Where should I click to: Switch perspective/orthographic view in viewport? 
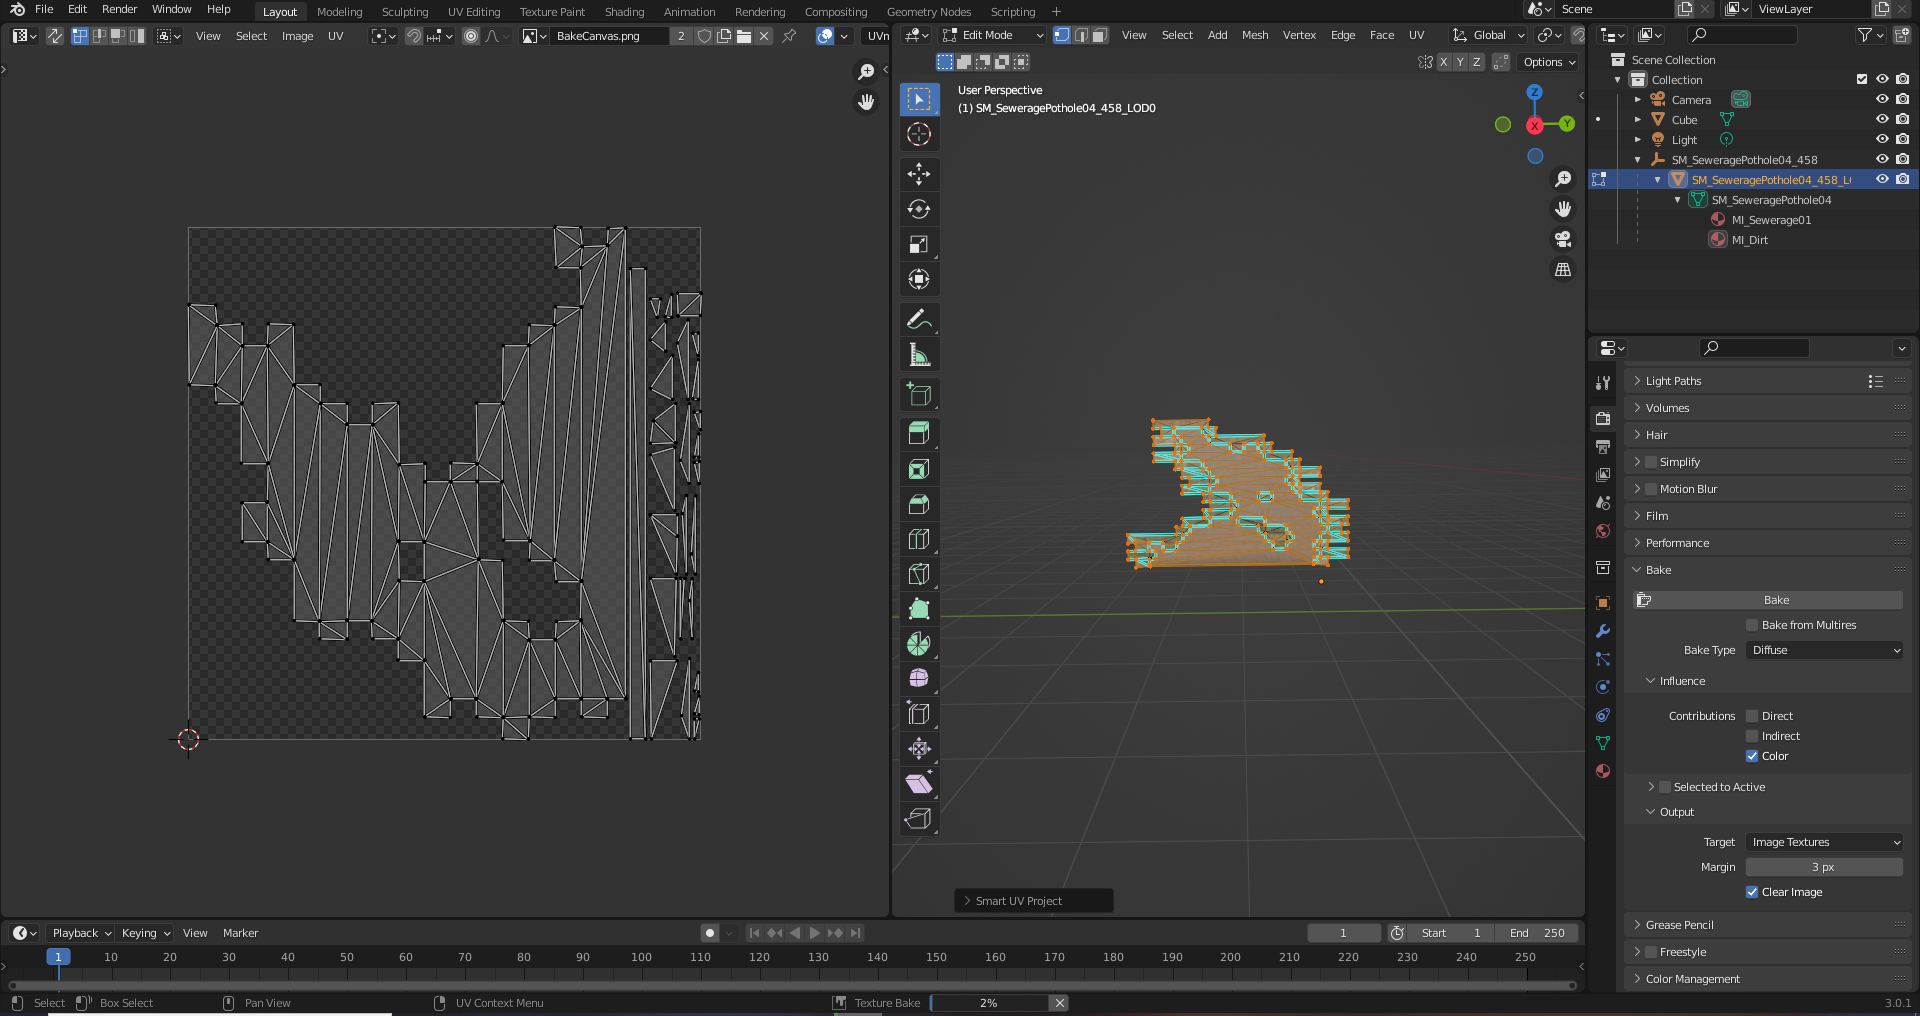point(1563,269)
